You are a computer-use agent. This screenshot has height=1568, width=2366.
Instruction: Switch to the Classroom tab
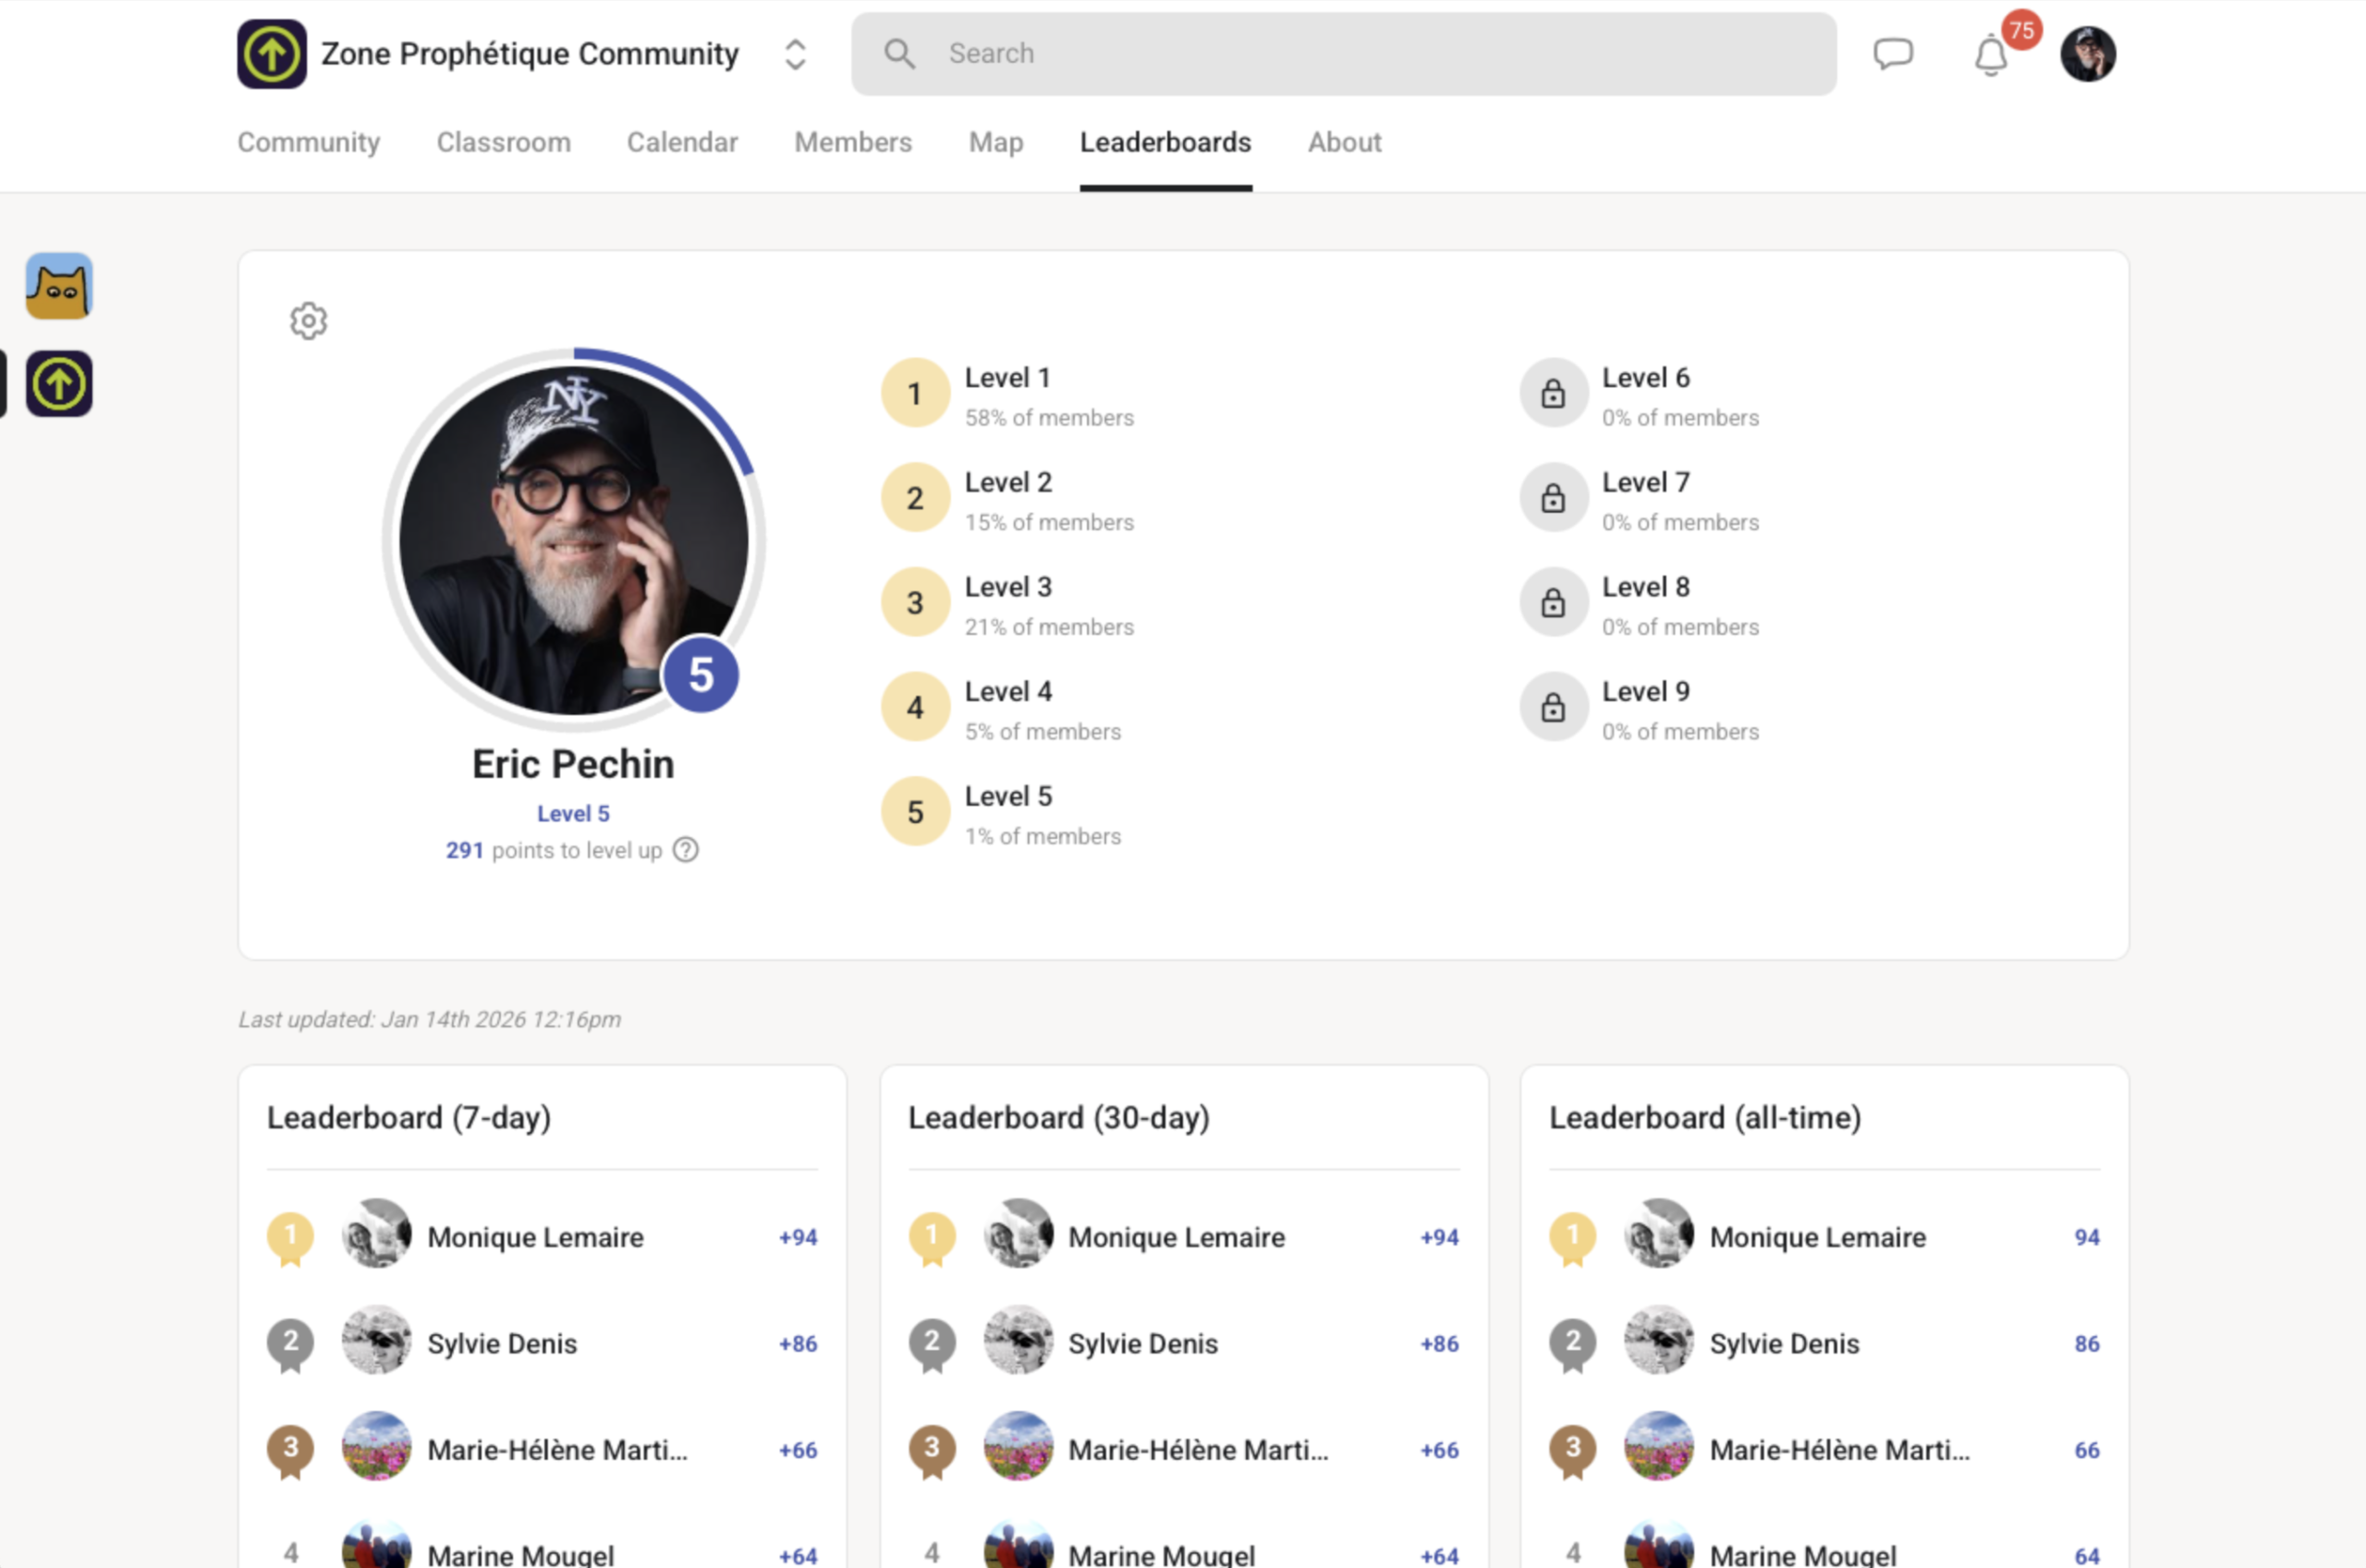(x=503, y=142)
